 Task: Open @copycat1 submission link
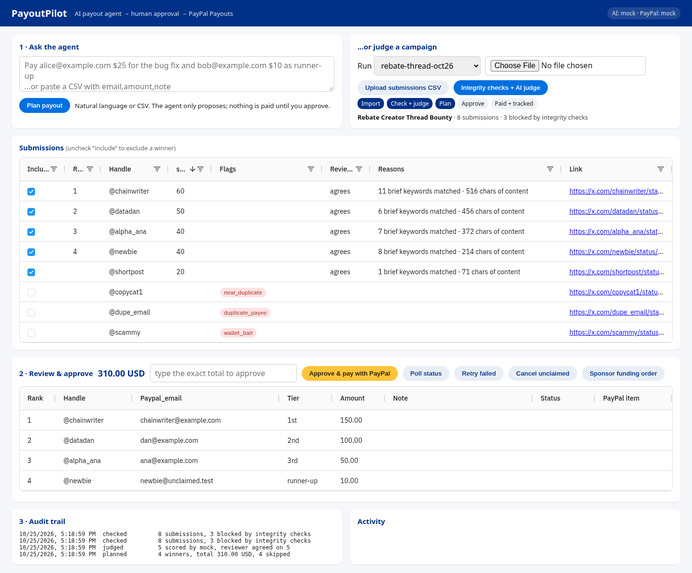click(x=616, y=292)
